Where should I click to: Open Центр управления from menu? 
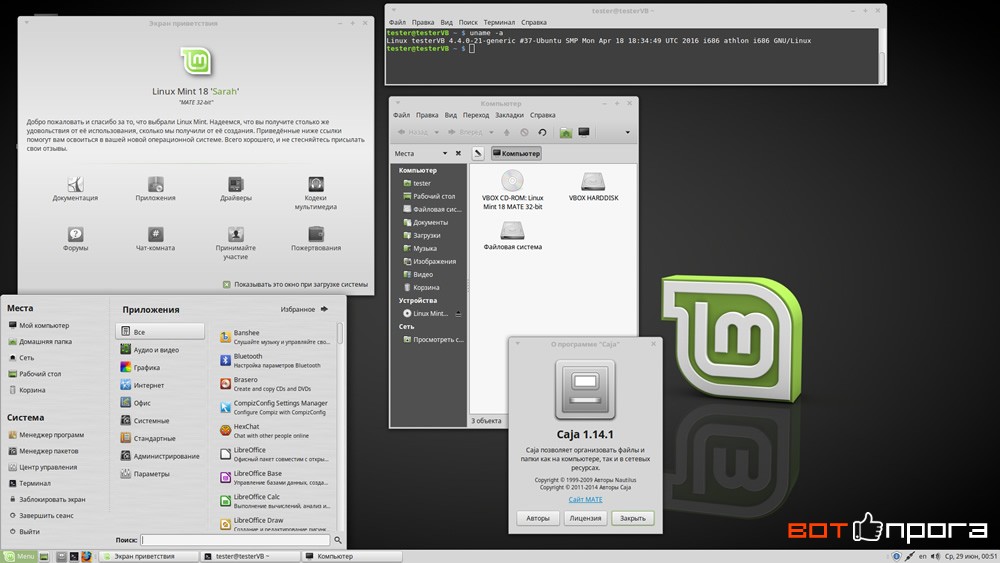(43, 467)
